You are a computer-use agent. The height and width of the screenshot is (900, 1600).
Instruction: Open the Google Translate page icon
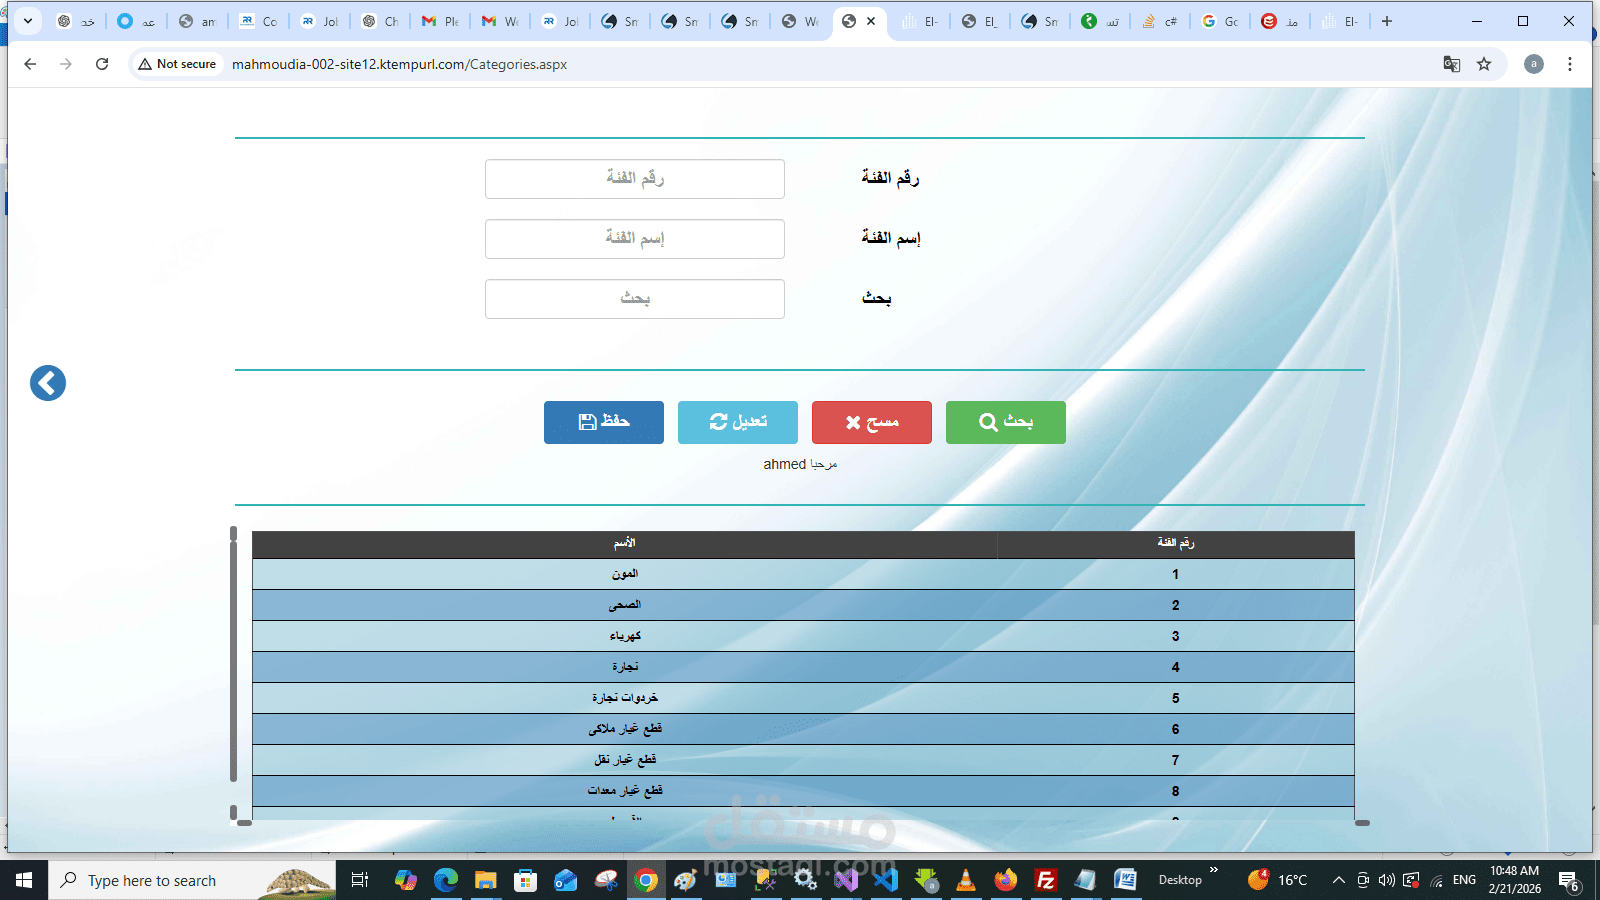(1452, 64)
